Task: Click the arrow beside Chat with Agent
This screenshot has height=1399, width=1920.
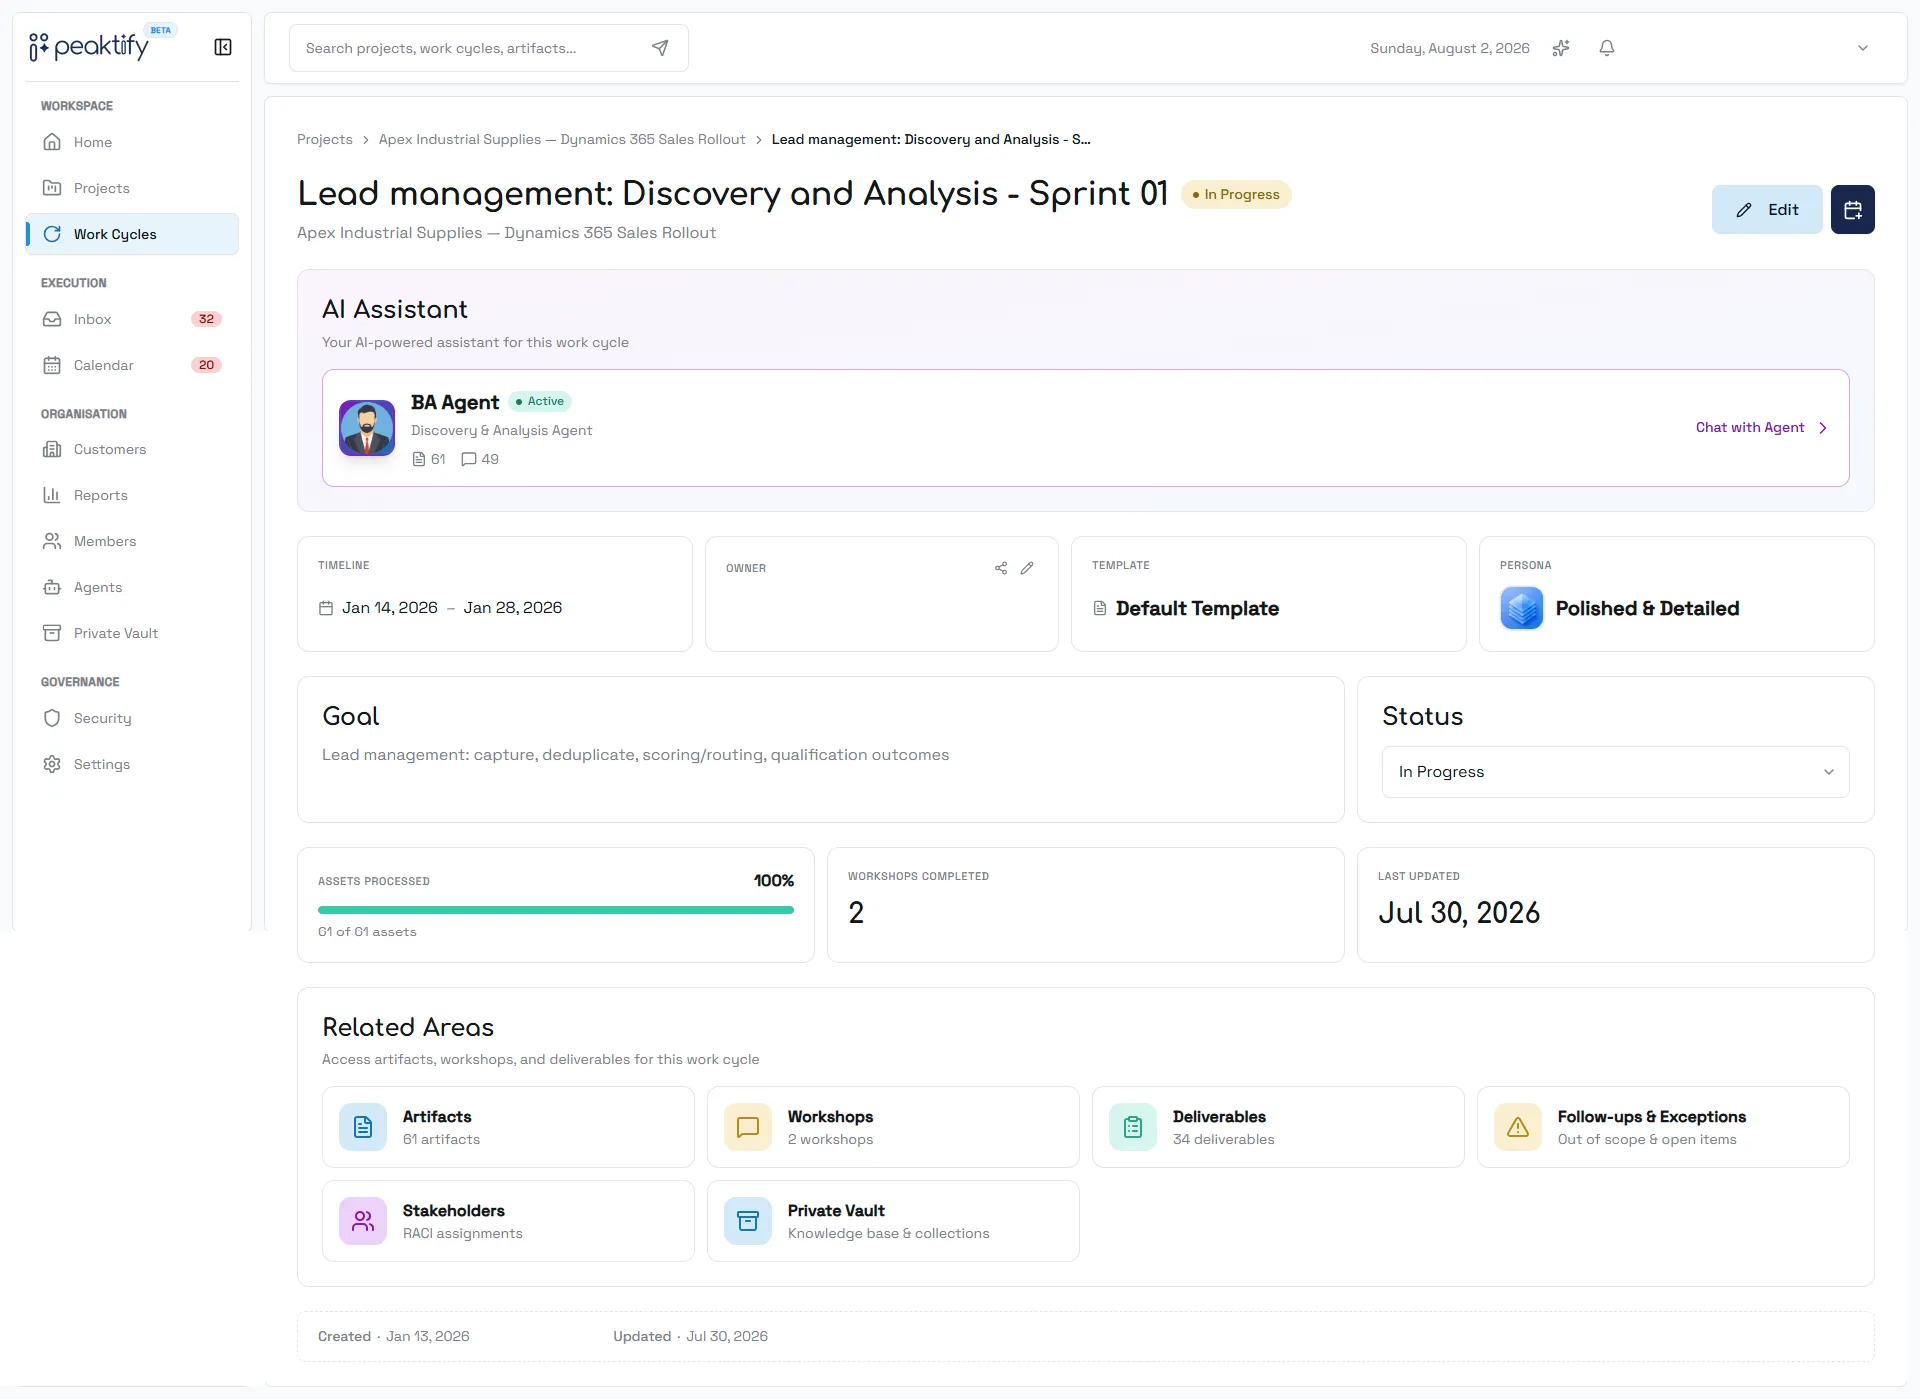Action: point(1823,428)
